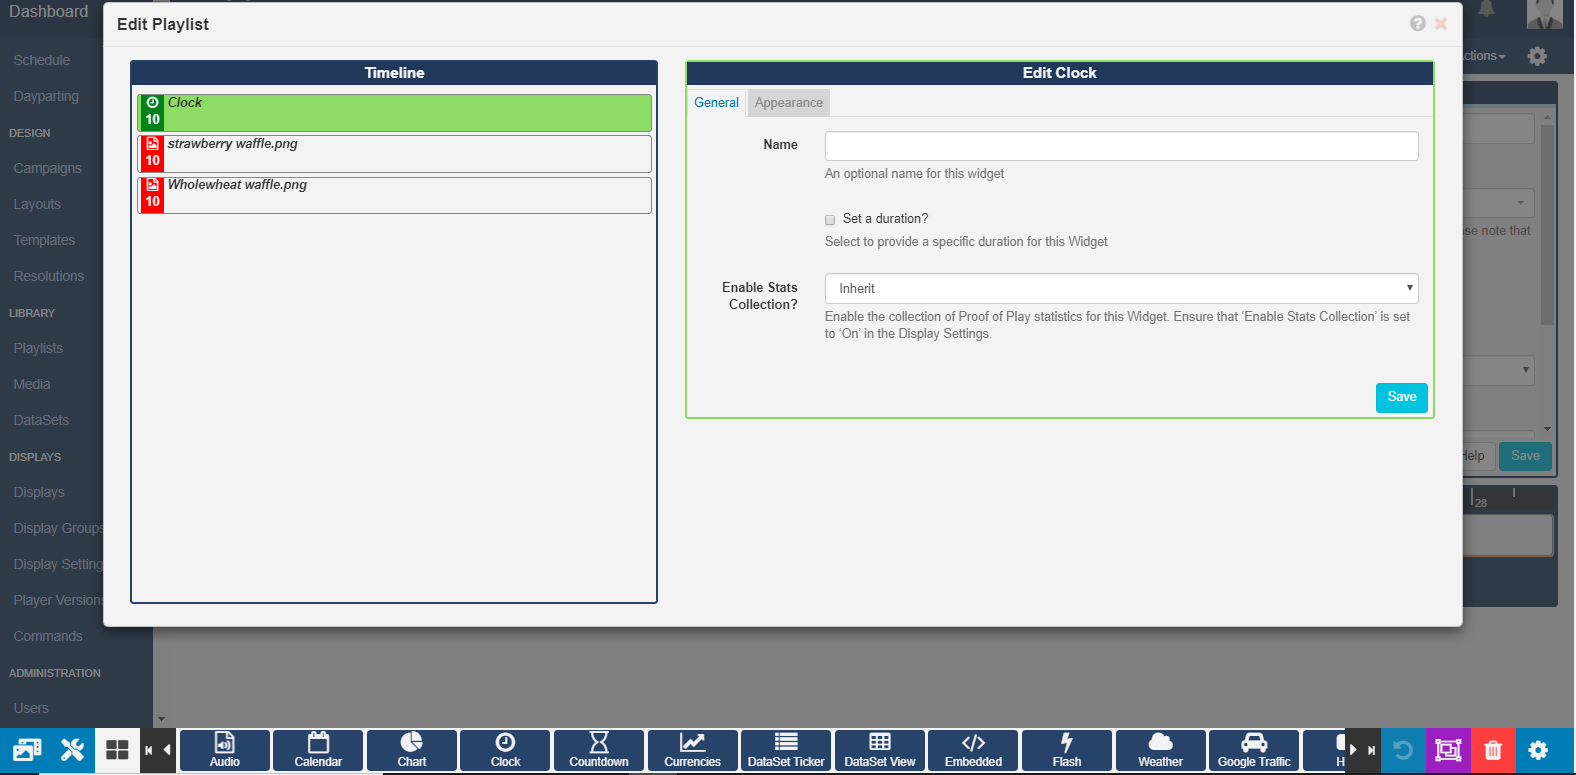Switch to the General tab
Viewport: 1576px width, 775px height.
click(x=716, y=103)
